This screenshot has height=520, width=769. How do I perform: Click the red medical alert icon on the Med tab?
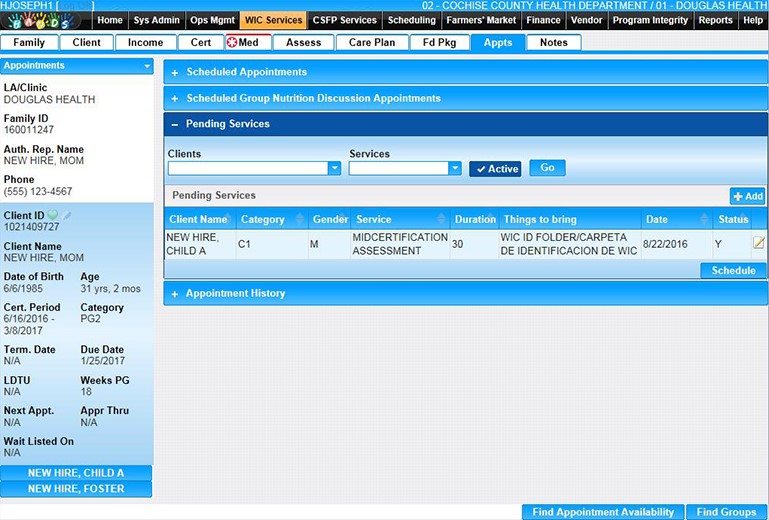(233, 43)
